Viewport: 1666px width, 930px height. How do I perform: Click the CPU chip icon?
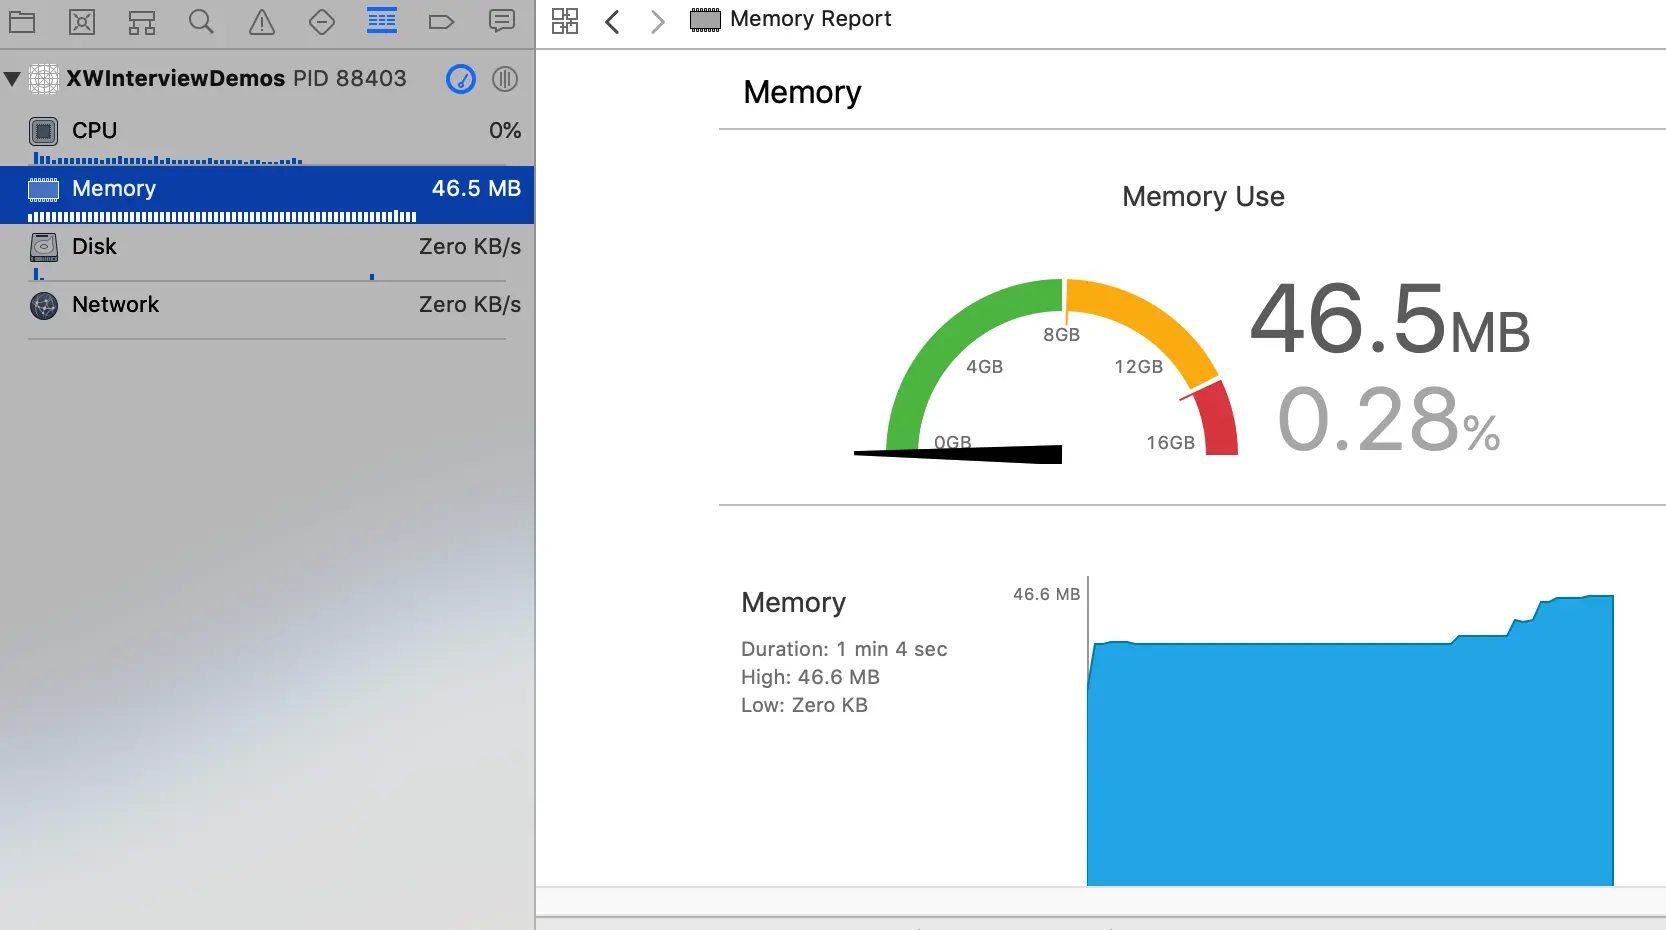(44, 131)
